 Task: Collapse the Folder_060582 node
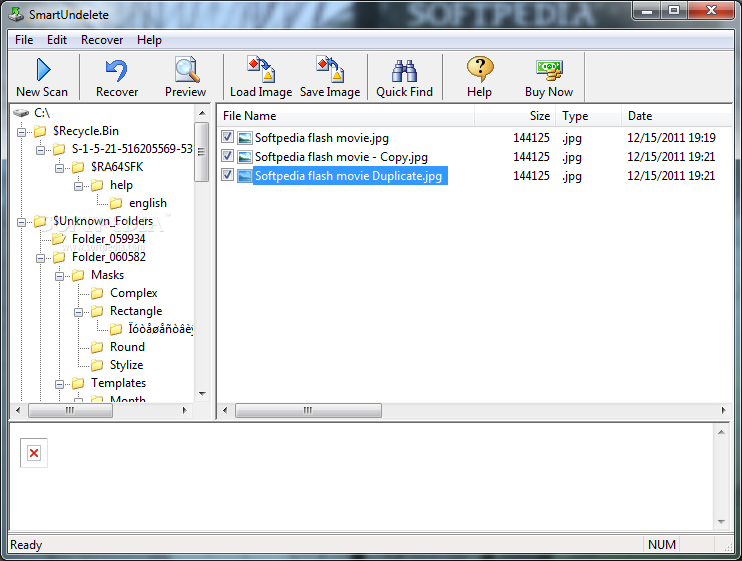click(41, 258)
